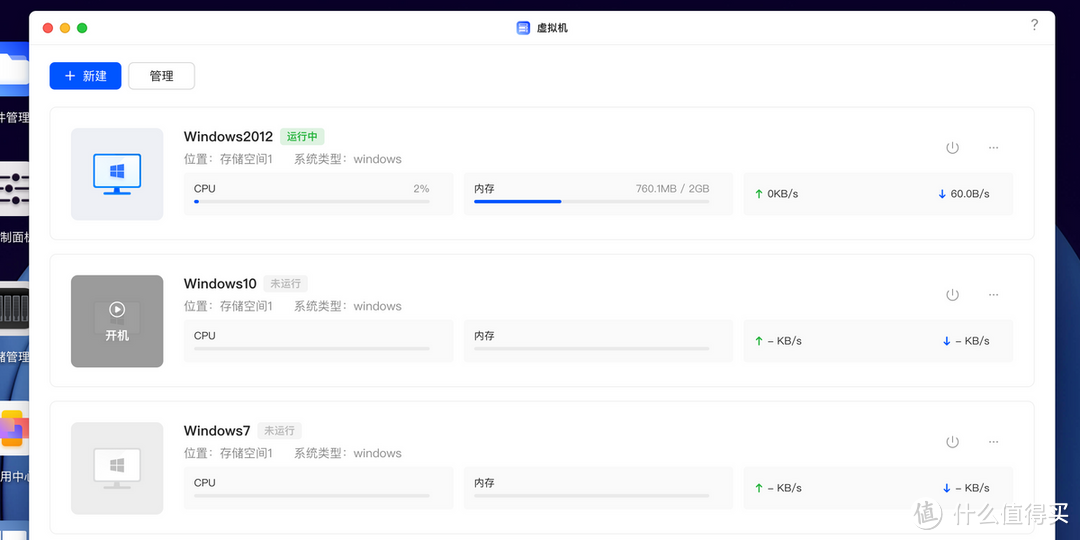Click the download arrow icon for Windows2012
1080x540 pixels.
click(942, 194)
